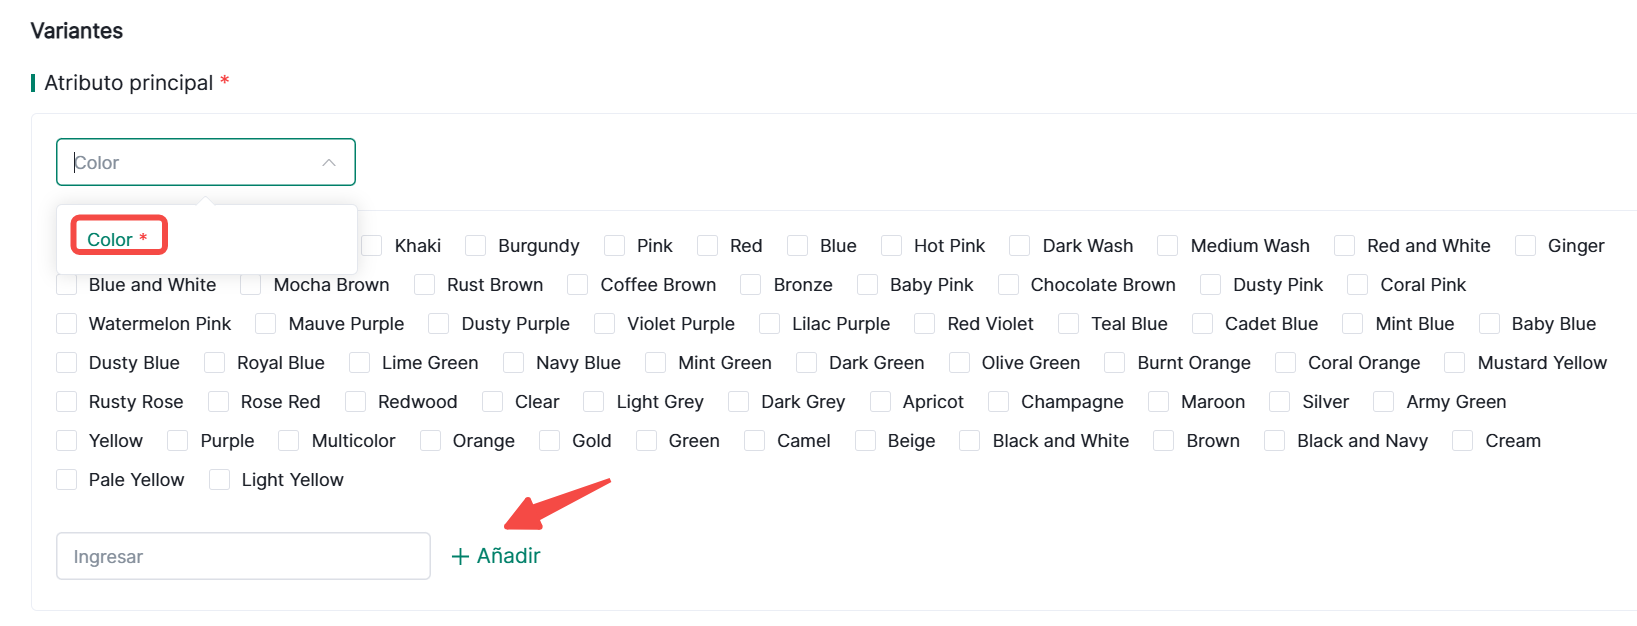Image resolution: width=1637 pixels, height=626 pixels.
Task: Click the Color attribute combo box field
Action: click(x=190, y=163)
